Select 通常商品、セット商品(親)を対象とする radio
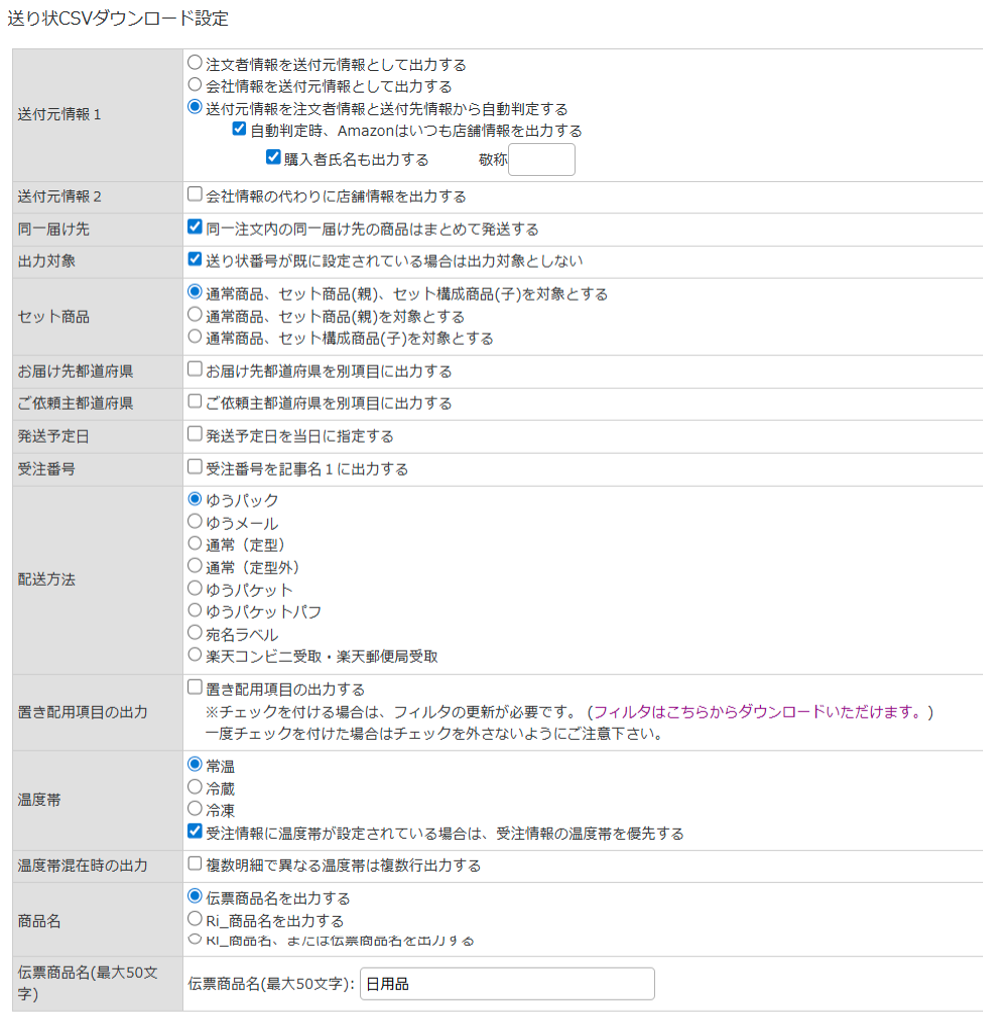 click(195, 316)
